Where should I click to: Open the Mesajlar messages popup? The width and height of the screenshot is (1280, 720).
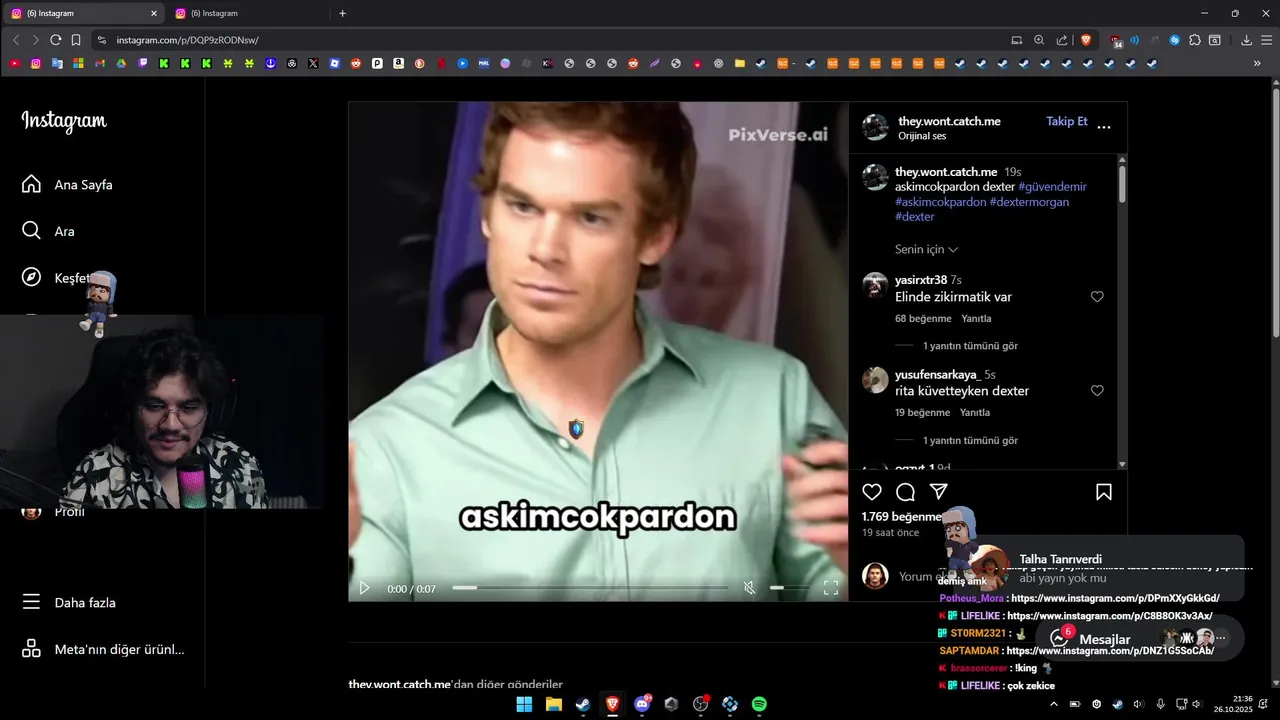1139,638
